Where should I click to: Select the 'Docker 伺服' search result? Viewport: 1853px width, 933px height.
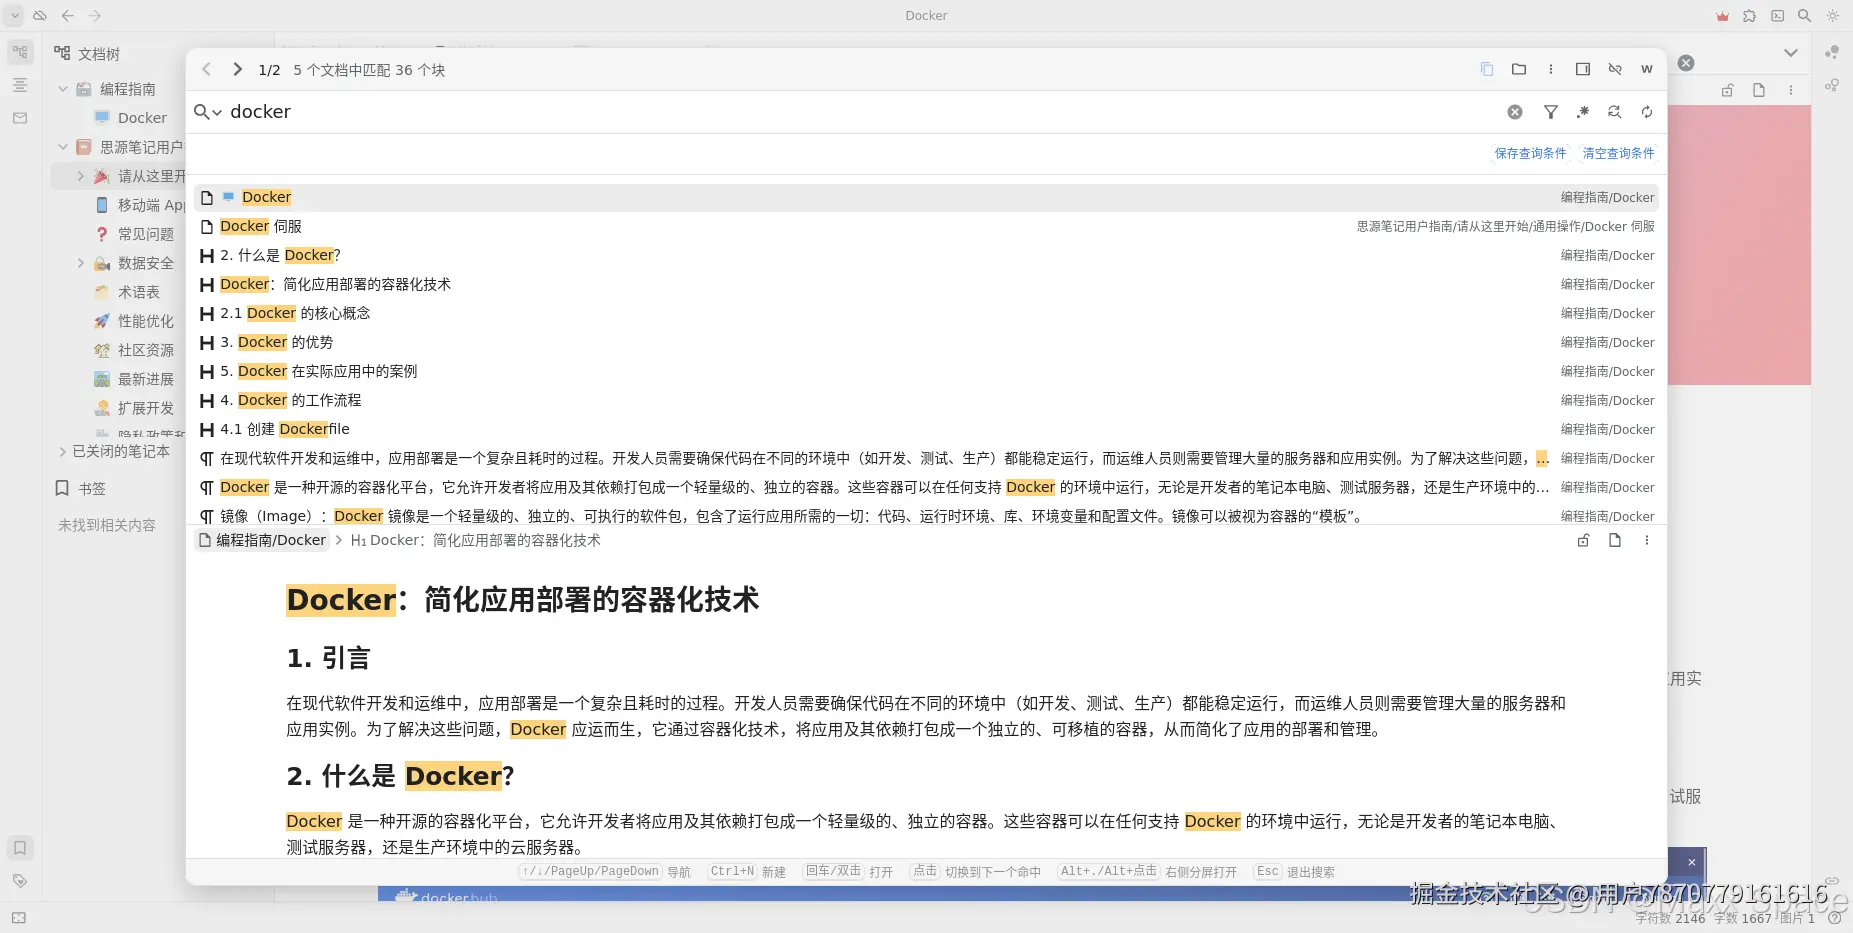tap(926, 226)
